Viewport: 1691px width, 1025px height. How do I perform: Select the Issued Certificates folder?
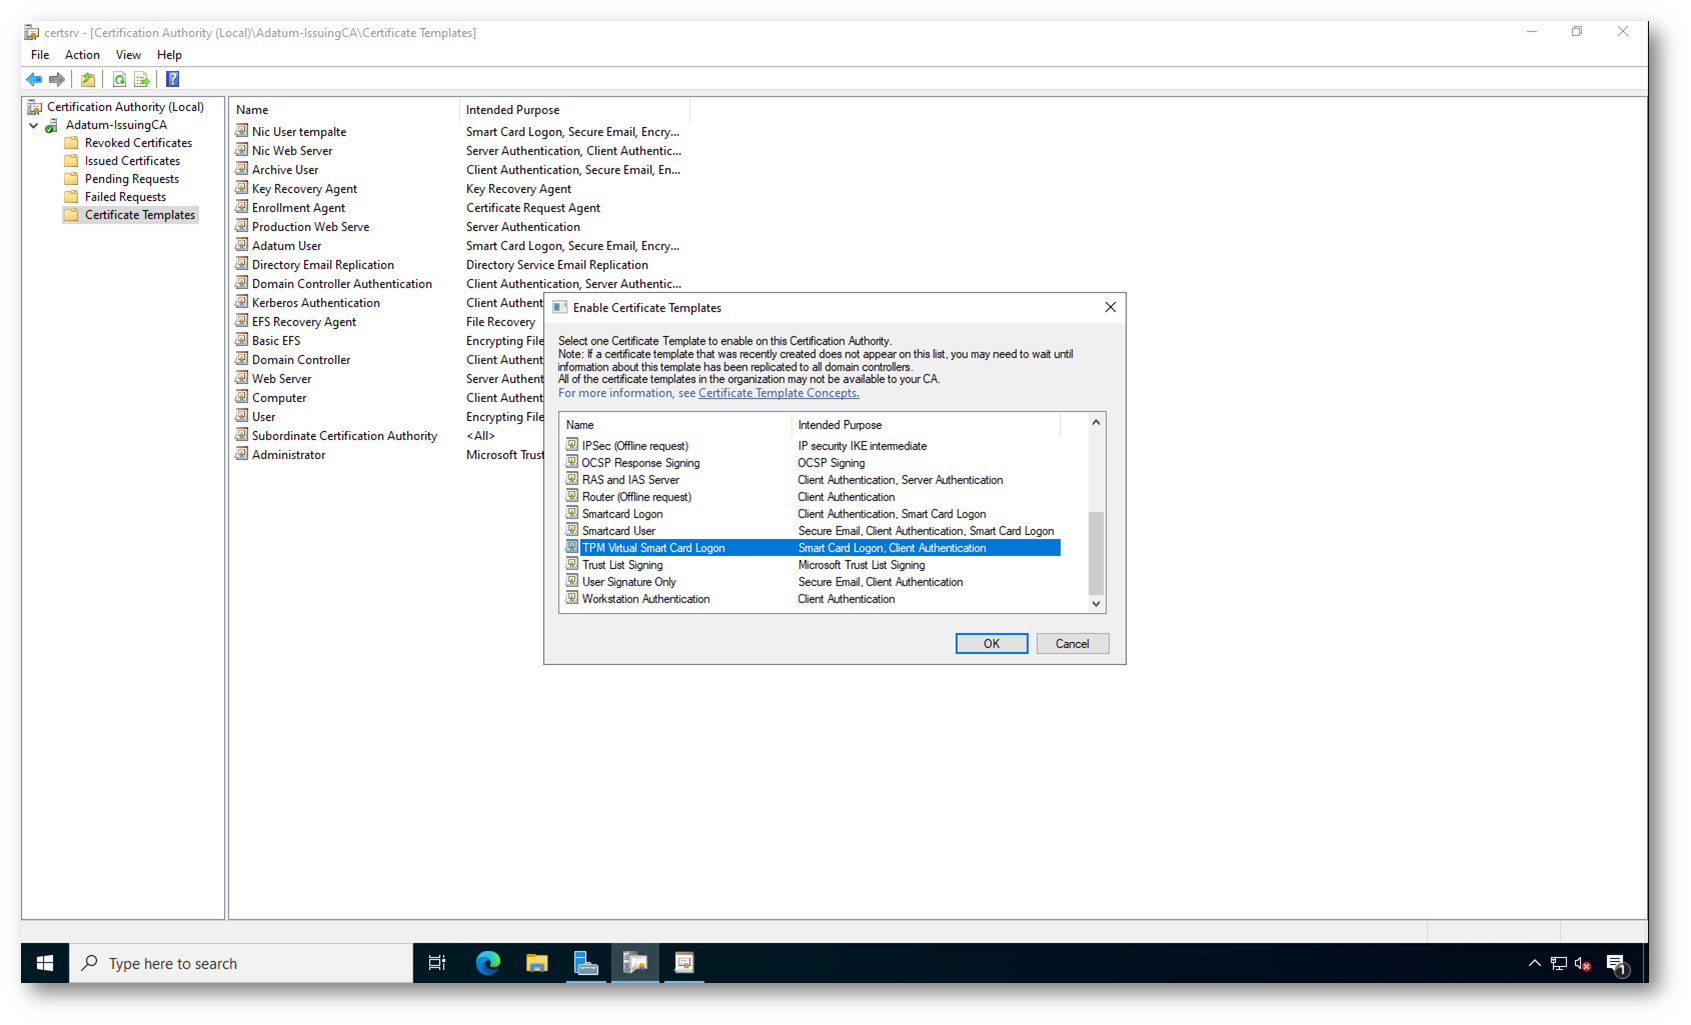pos(132,161)
